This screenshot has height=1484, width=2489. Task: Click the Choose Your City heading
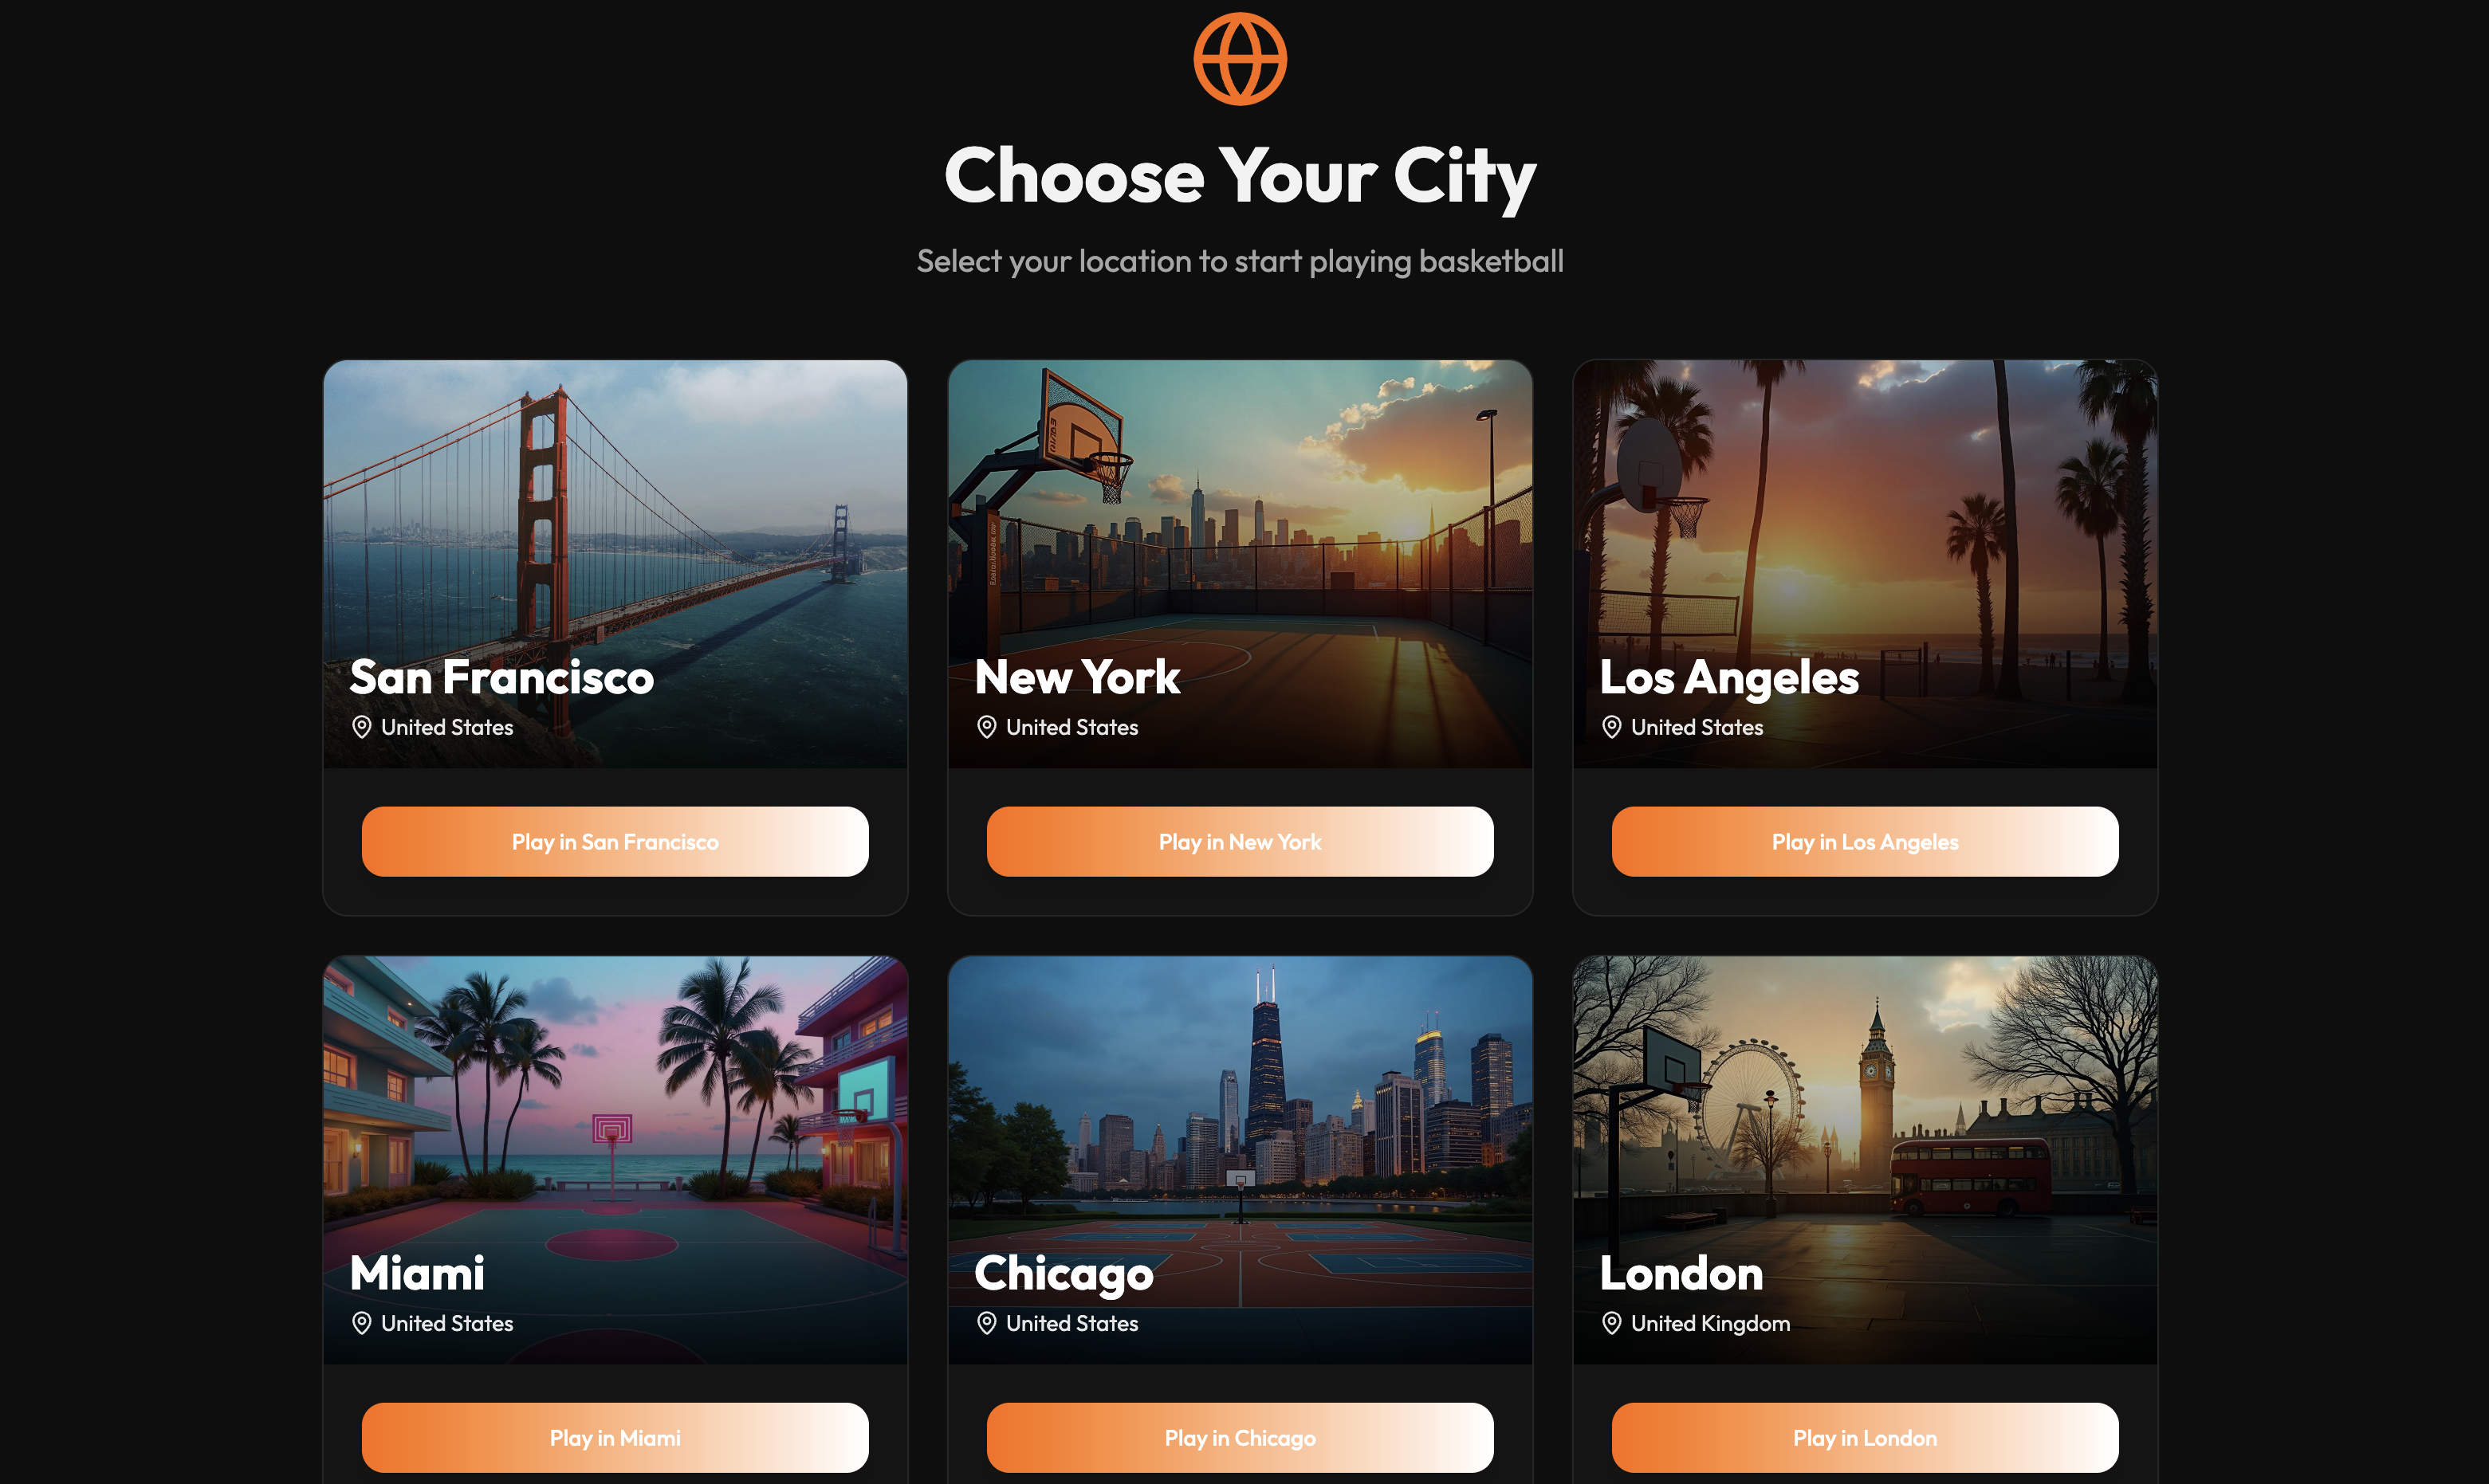coord(1240,175)
